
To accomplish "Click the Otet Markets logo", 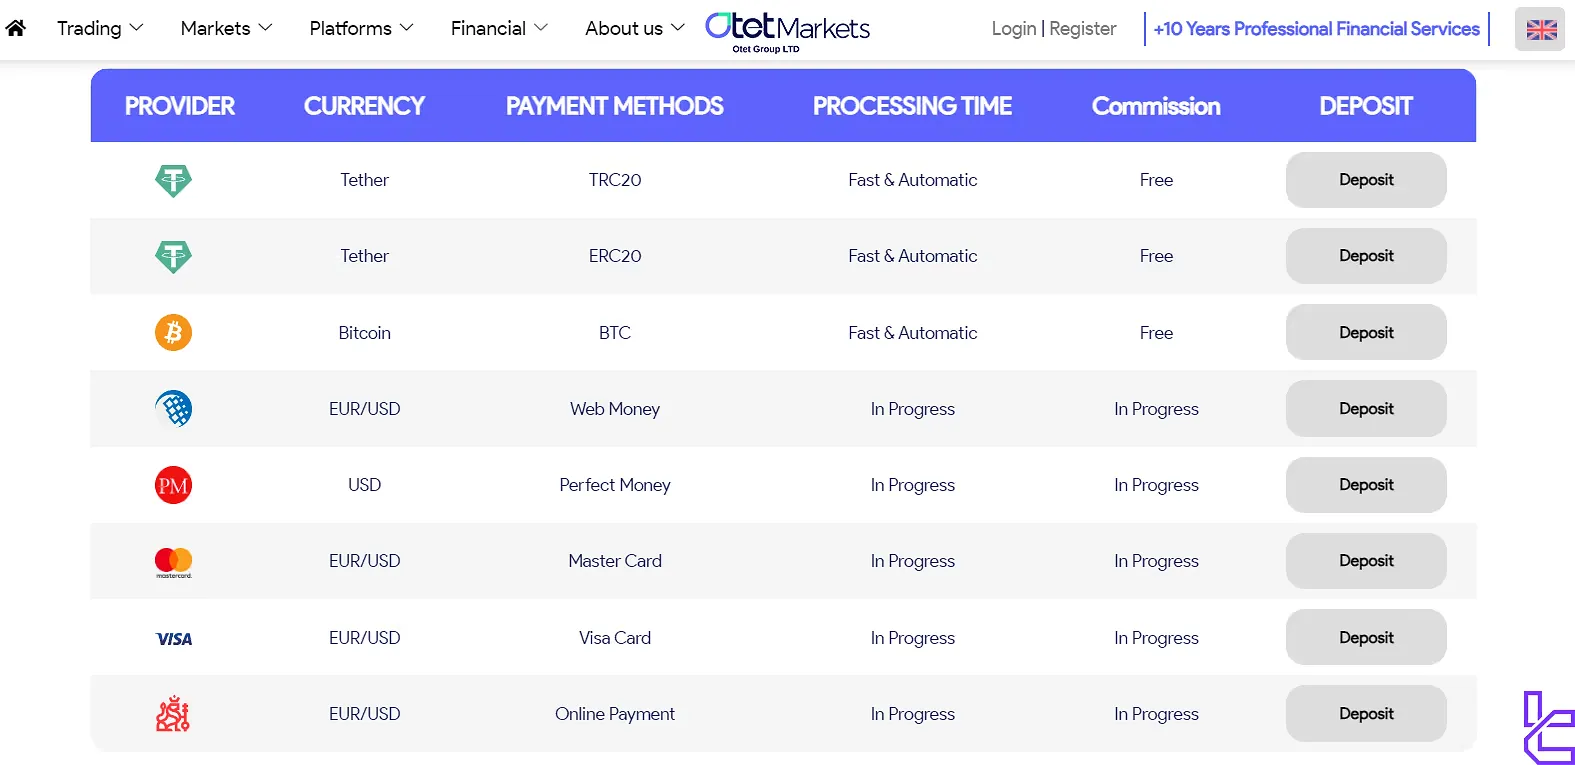I will point(787,30).
